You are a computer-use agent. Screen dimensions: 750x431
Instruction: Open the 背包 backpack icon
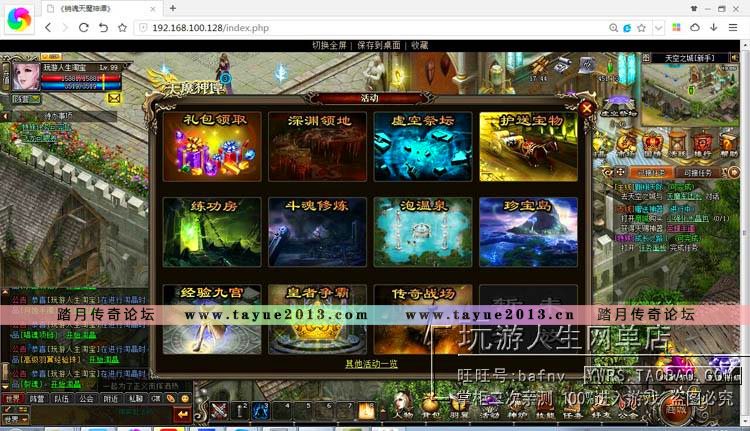[430, 407]
